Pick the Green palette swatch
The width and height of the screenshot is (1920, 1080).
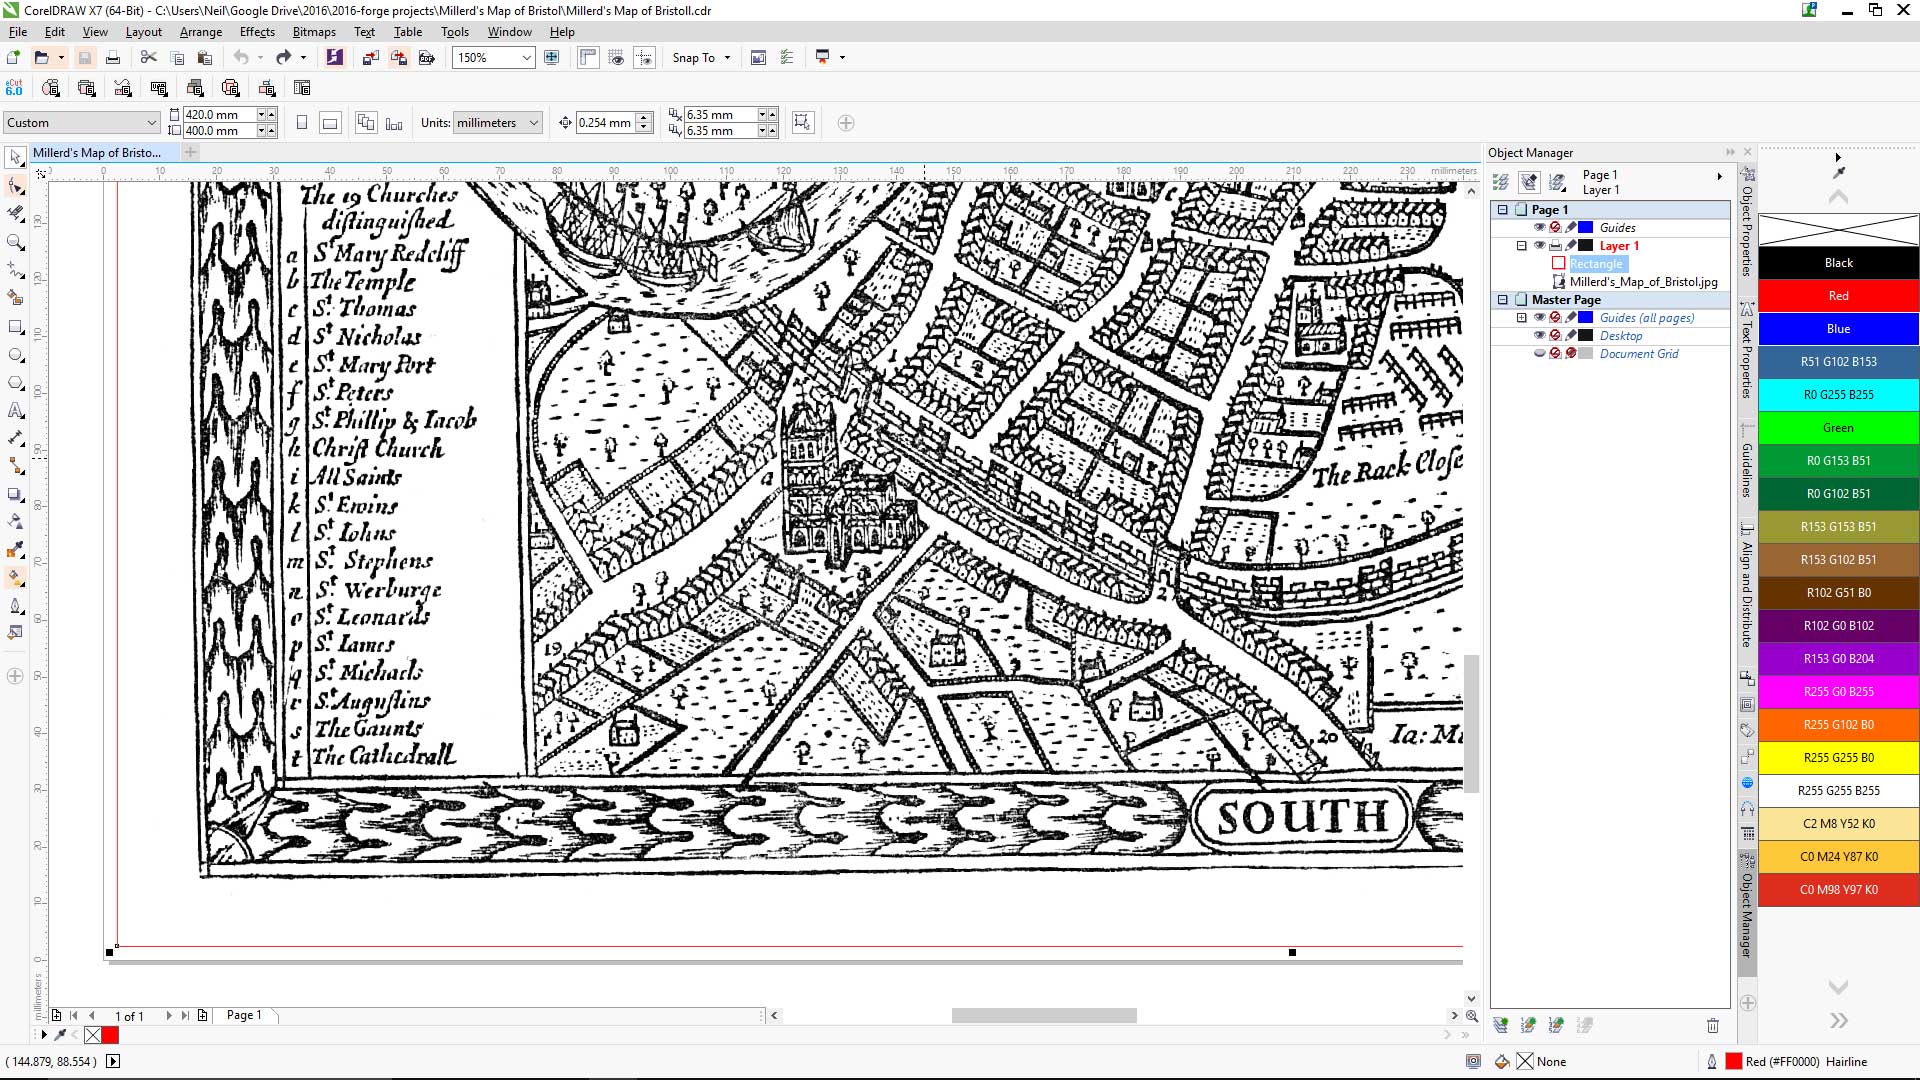1838,428
